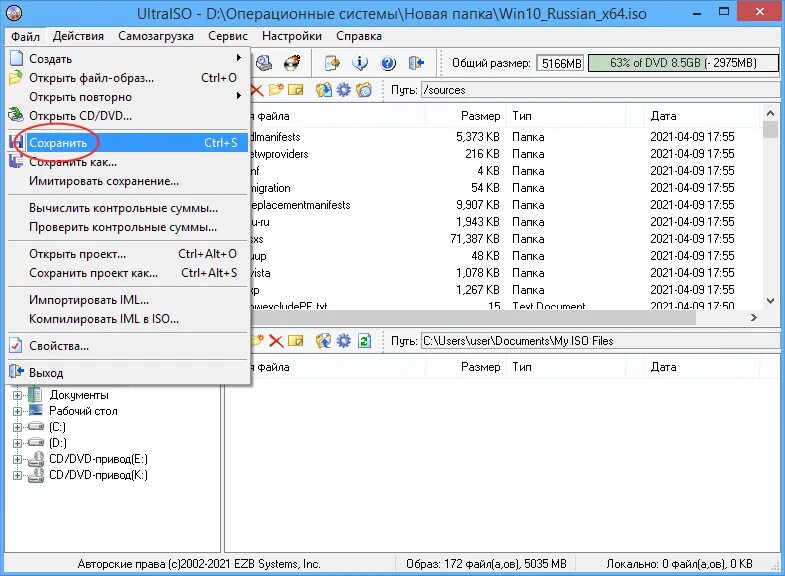The image size is (785, 576).
Task: Expand the CD/DVD-привод(E:) node
Action: pos(17,459)
